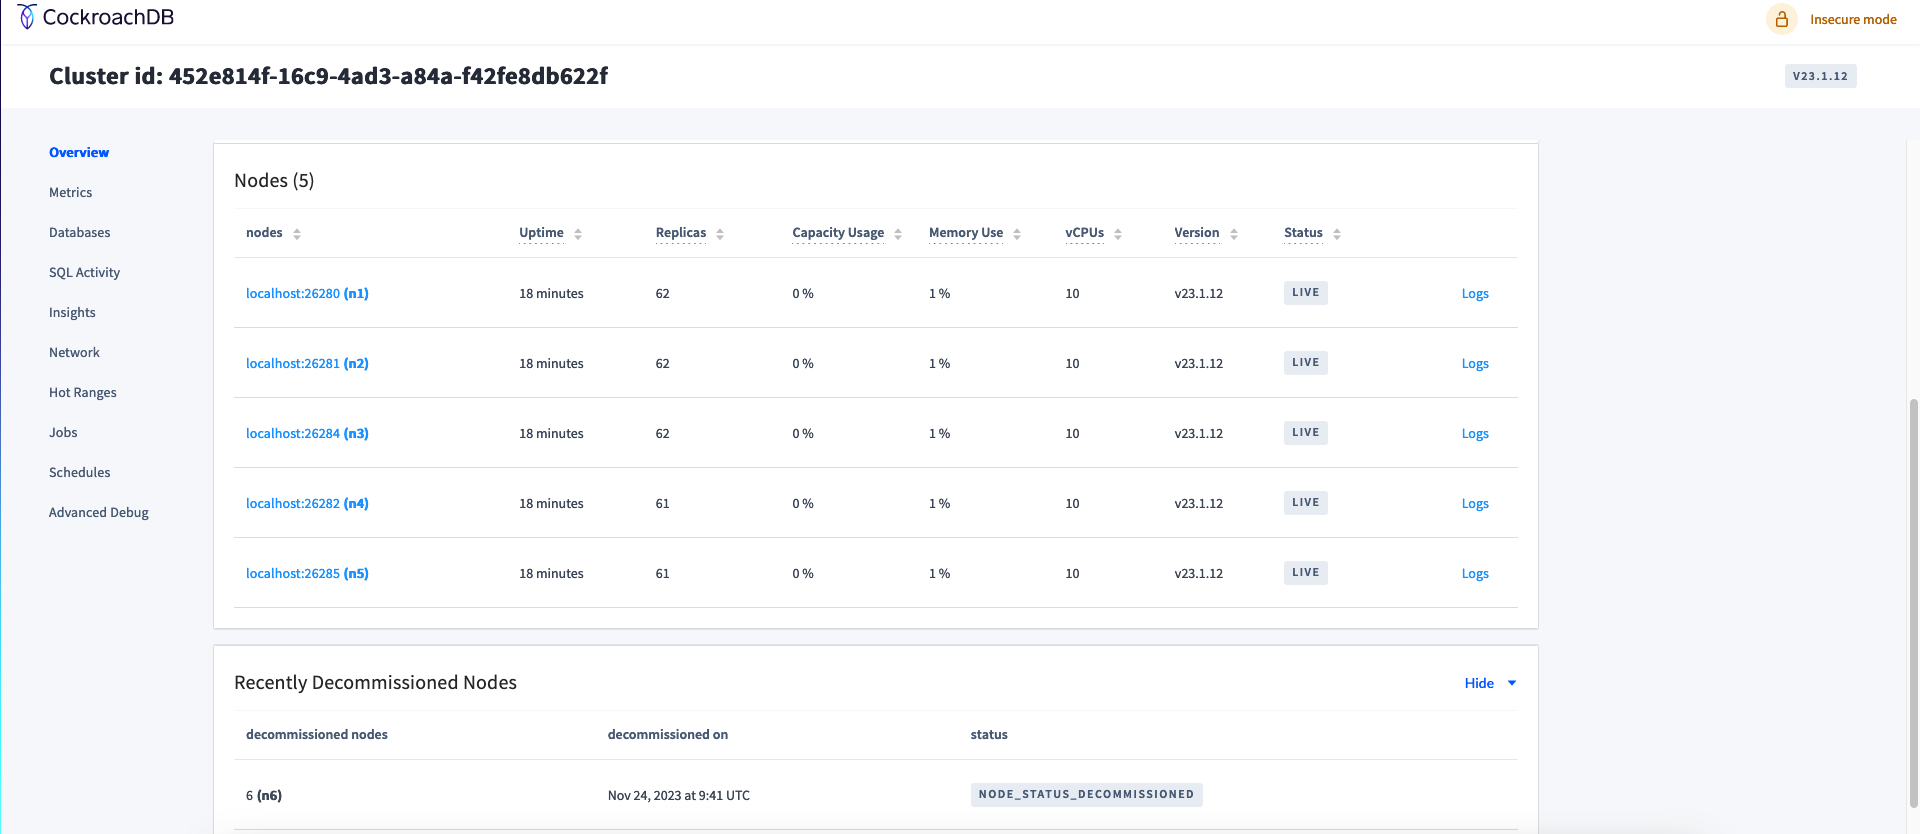Screen dimensions: 1920x834
Task: Click the Status header label
Action: tap(1303, 233)
